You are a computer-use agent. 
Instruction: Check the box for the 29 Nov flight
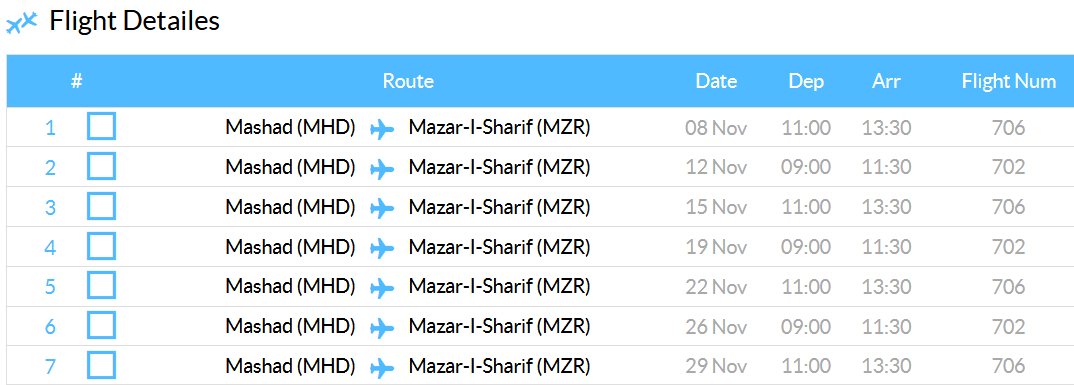click(x=101, y=365)
